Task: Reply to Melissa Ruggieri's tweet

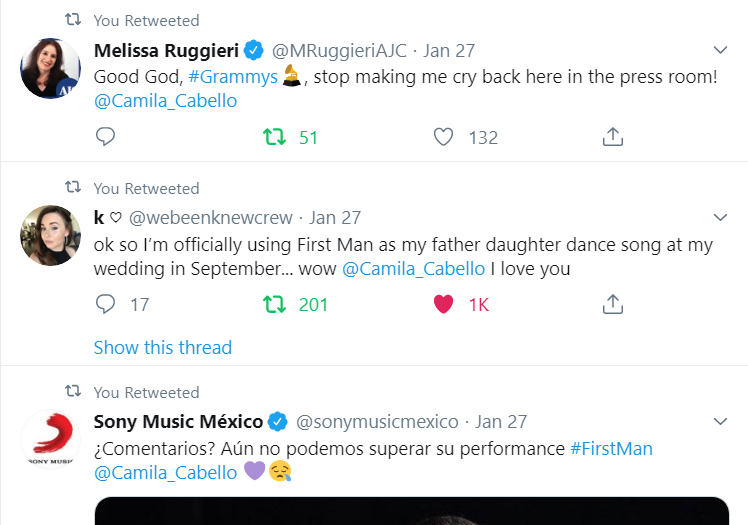Action: pos(105,137)
